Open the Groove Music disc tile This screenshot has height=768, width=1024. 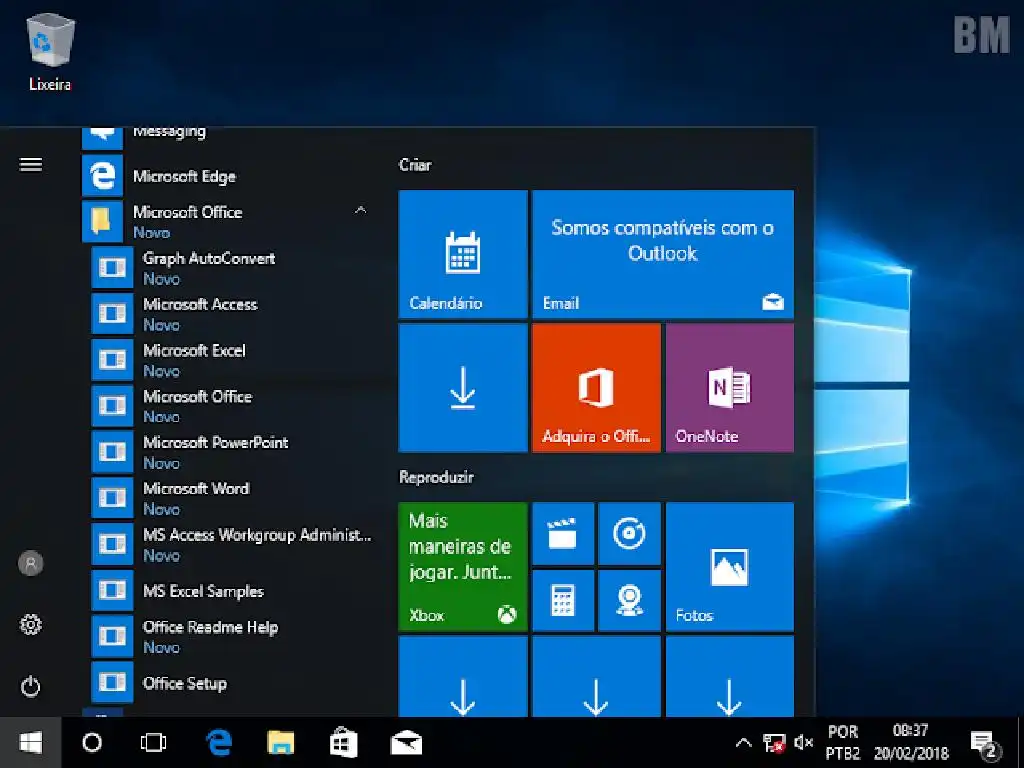tap(630, 533)
